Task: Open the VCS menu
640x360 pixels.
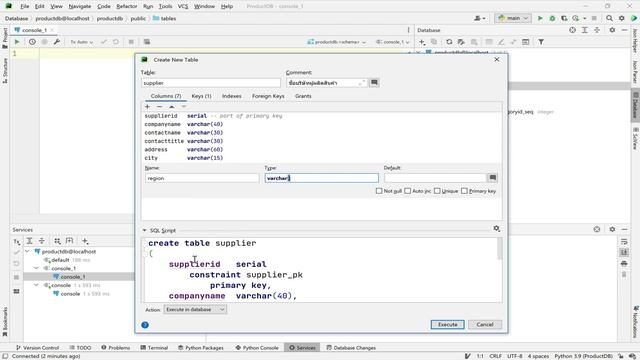Action: click(x=183, y=6)
